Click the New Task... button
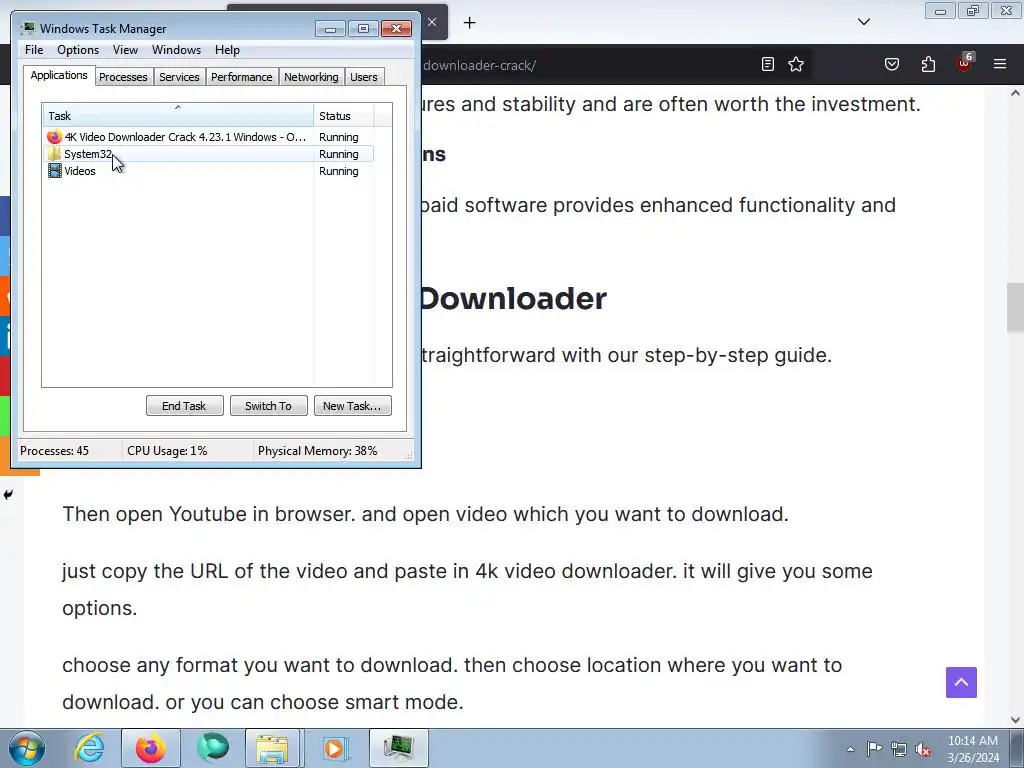This screenshot has height=768, width=1024. click(352, 406)
